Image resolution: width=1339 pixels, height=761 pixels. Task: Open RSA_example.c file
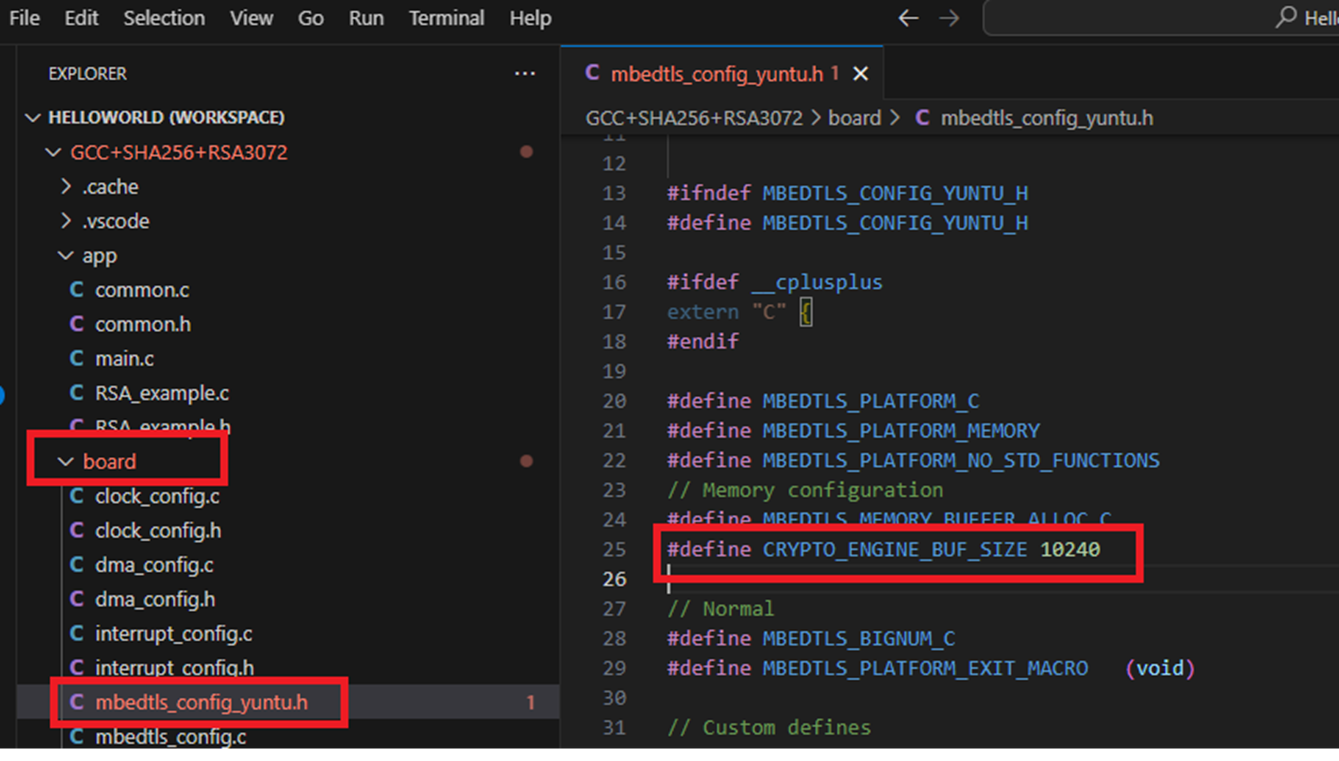click(x=162, y=393)
